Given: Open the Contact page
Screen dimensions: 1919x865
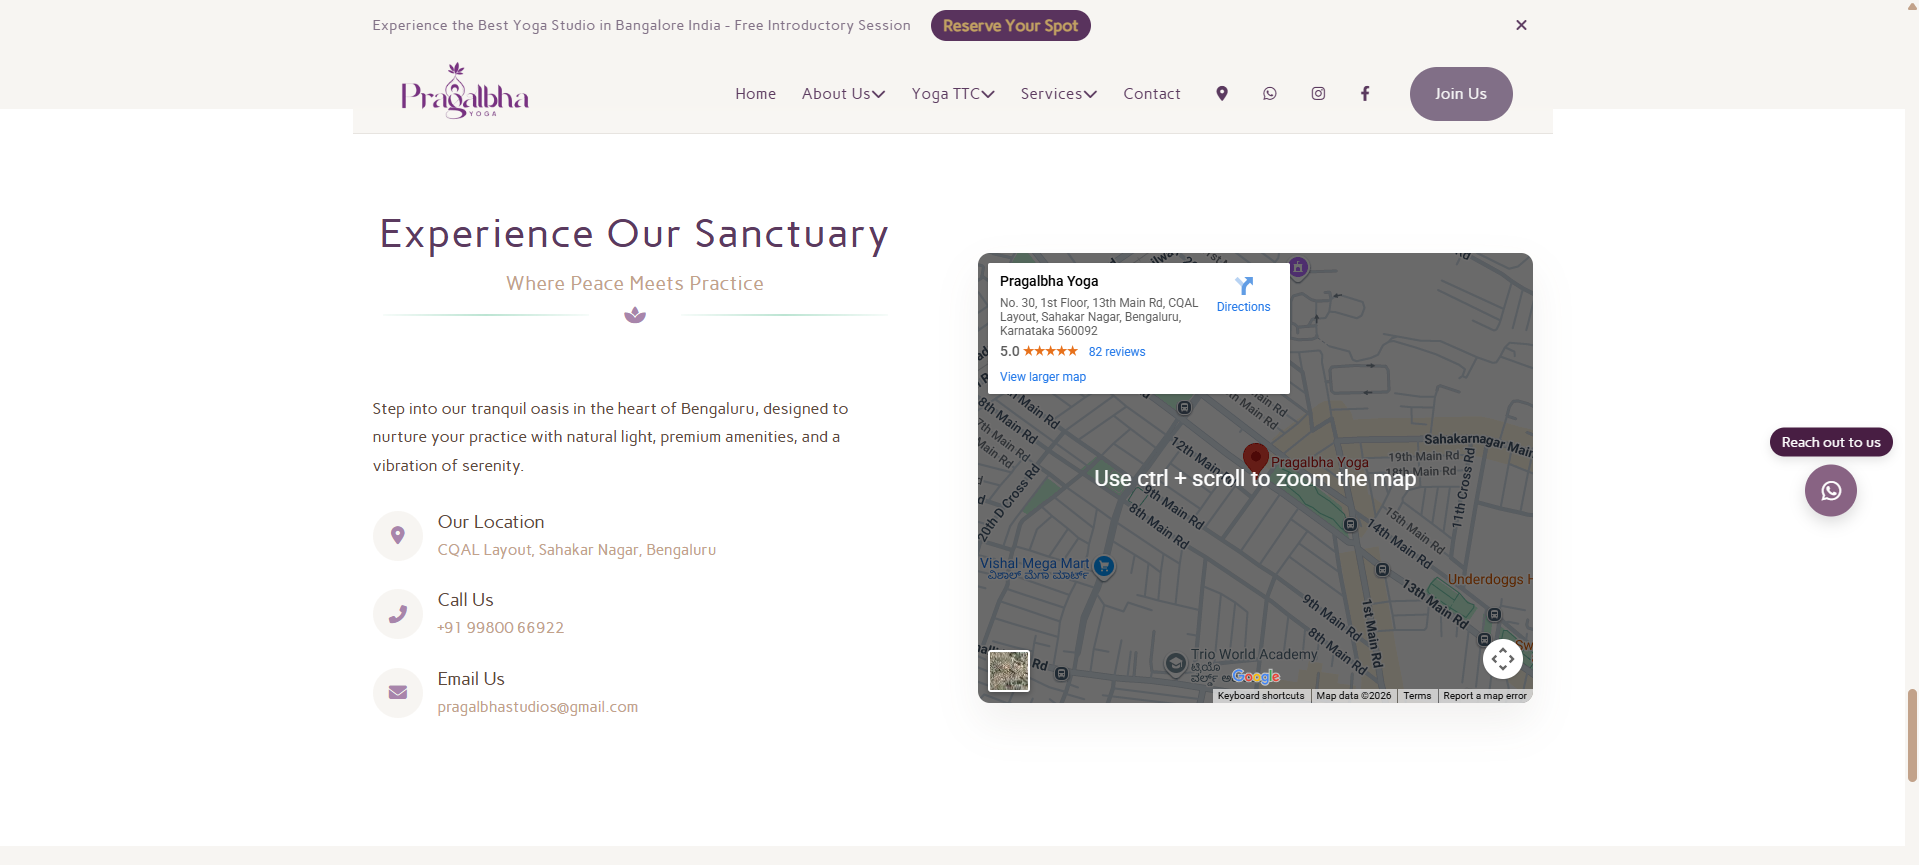Looking at the screenshot, I should coord(1152,93).
